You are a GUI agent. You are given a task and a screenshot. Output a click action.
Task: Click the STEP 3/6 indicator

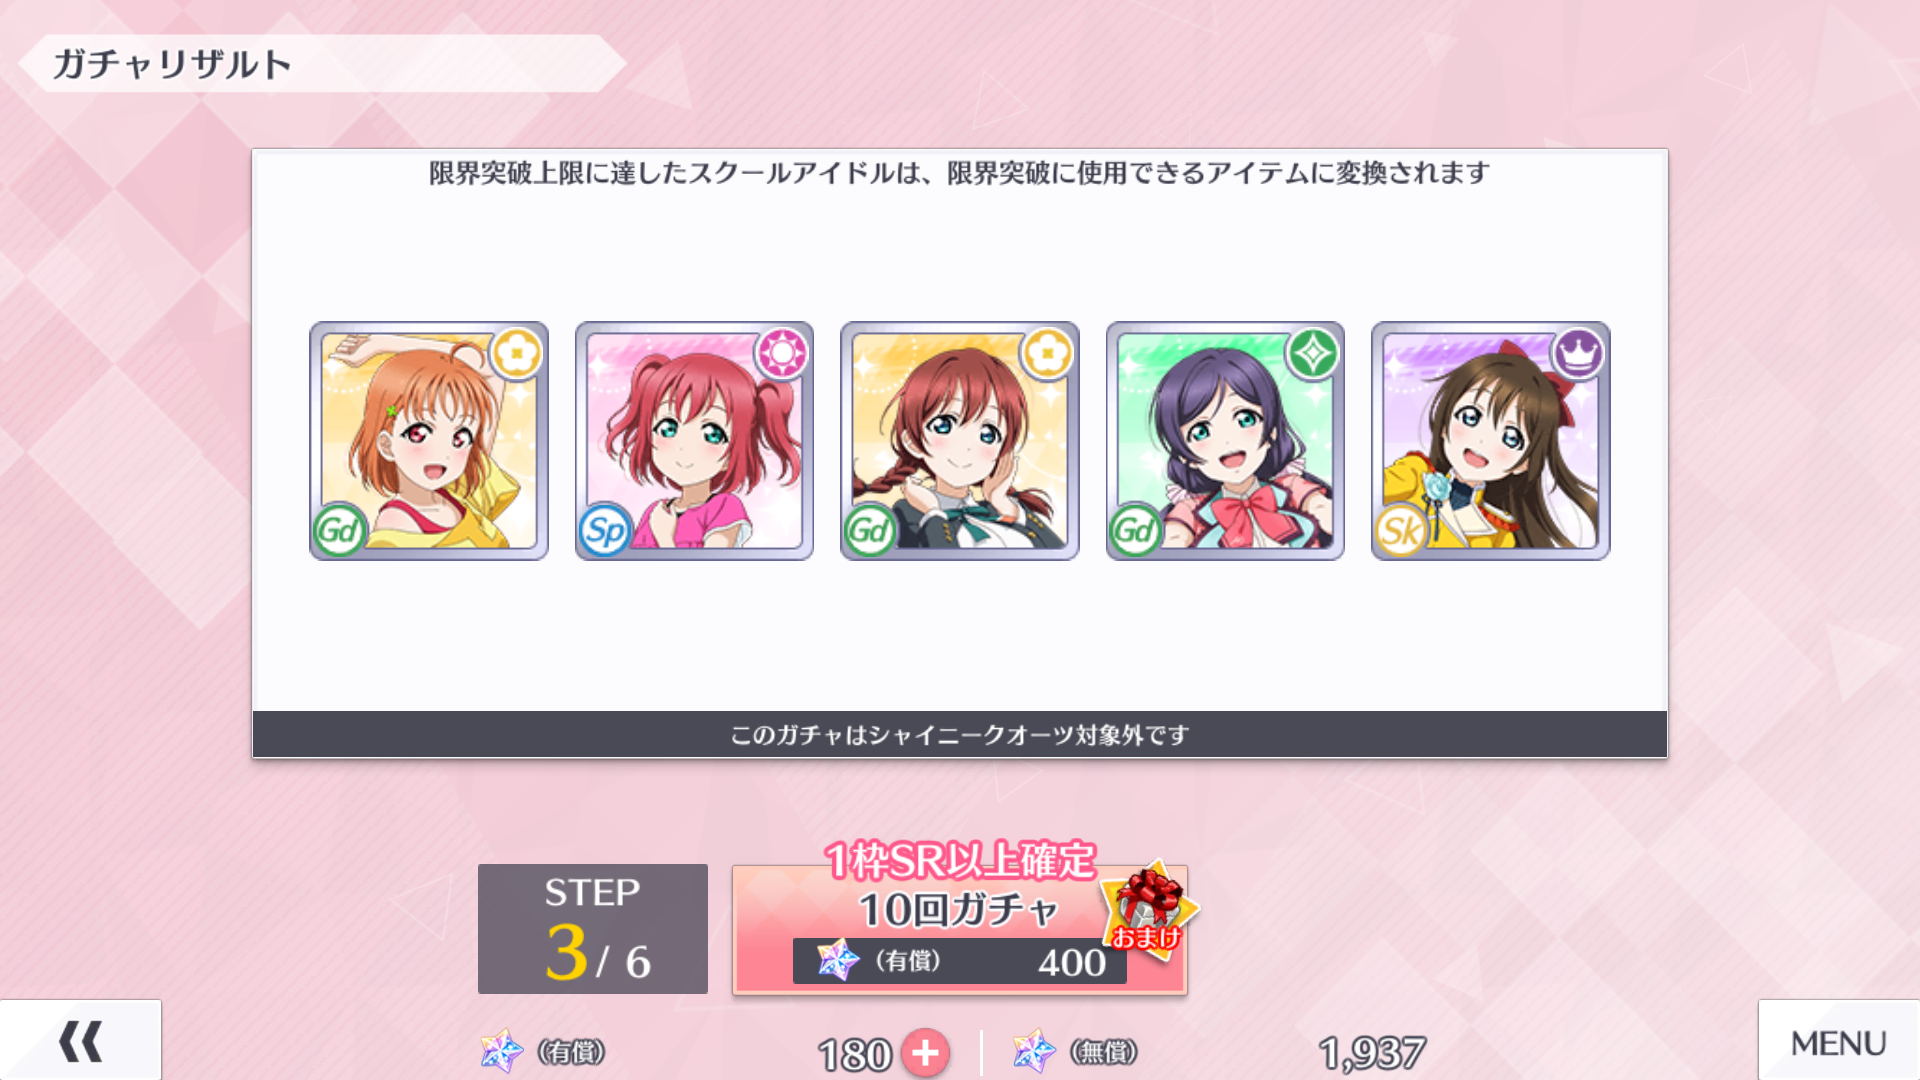(593, 929)
